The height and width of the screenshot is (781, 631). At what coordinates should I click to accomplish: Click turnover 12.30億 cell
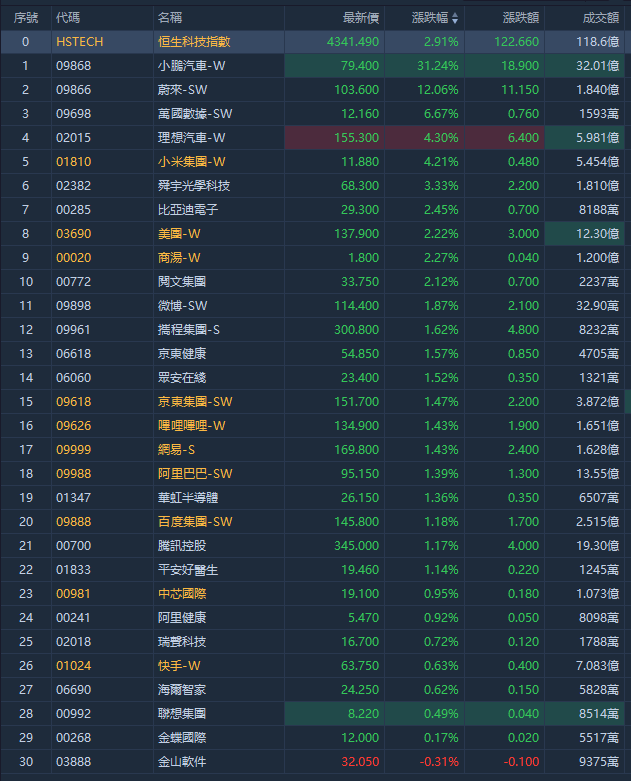pos(585,234)
